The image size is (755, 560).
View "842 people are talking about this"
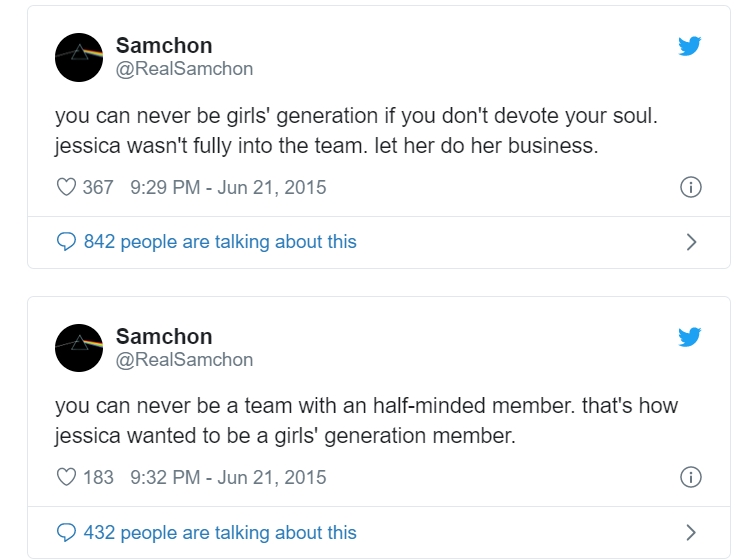220,242
